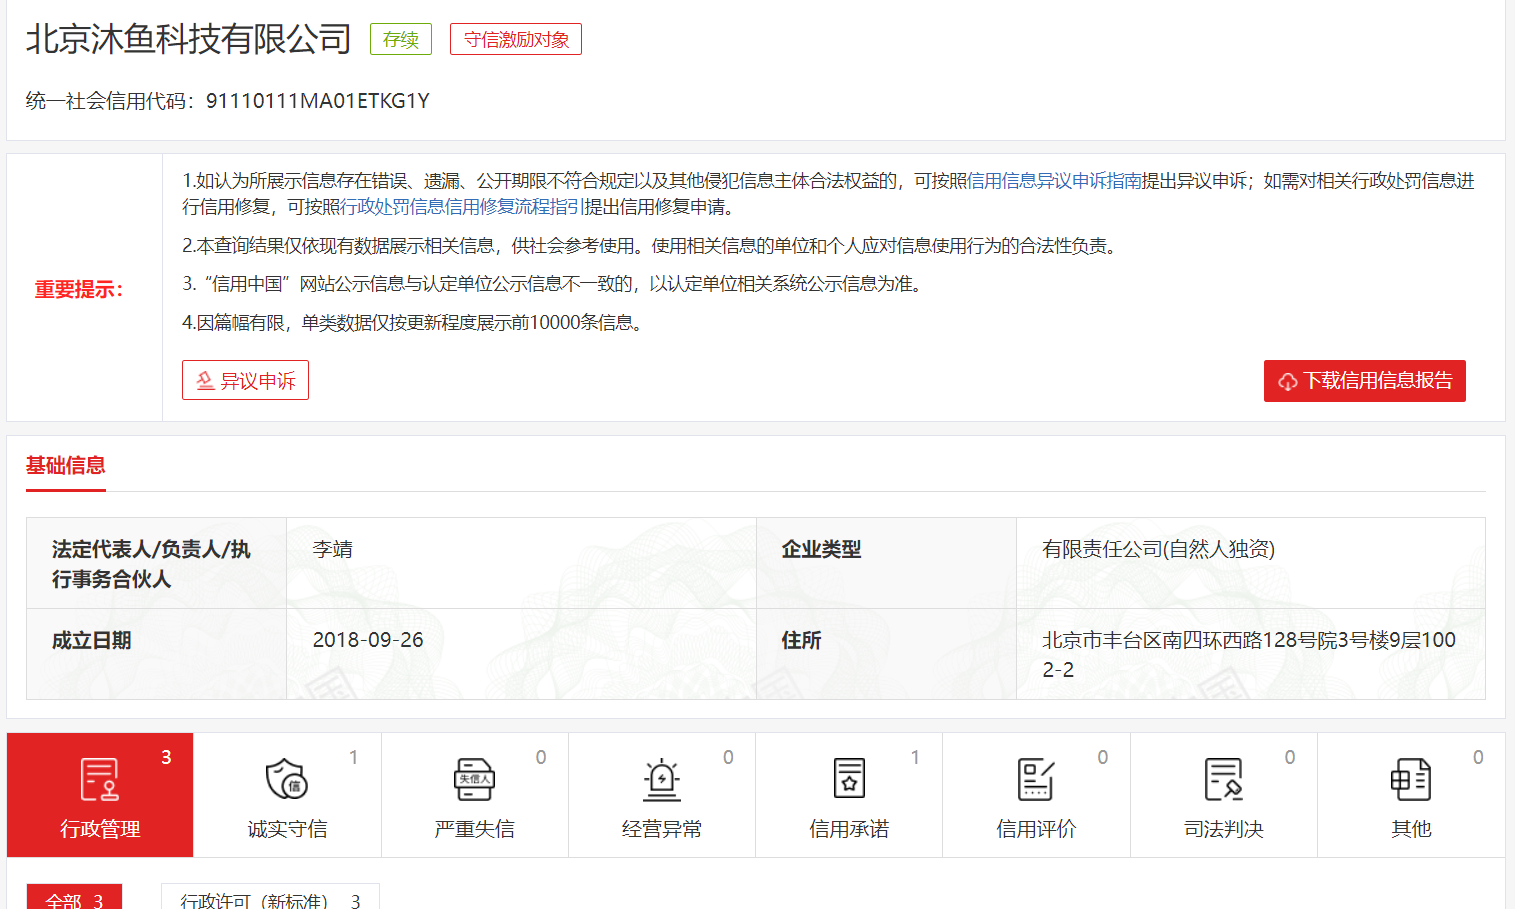Open the 信用信息异议申诉指南 link
This screenshot has height=909, width=1515.
(x=1054, y=181)
